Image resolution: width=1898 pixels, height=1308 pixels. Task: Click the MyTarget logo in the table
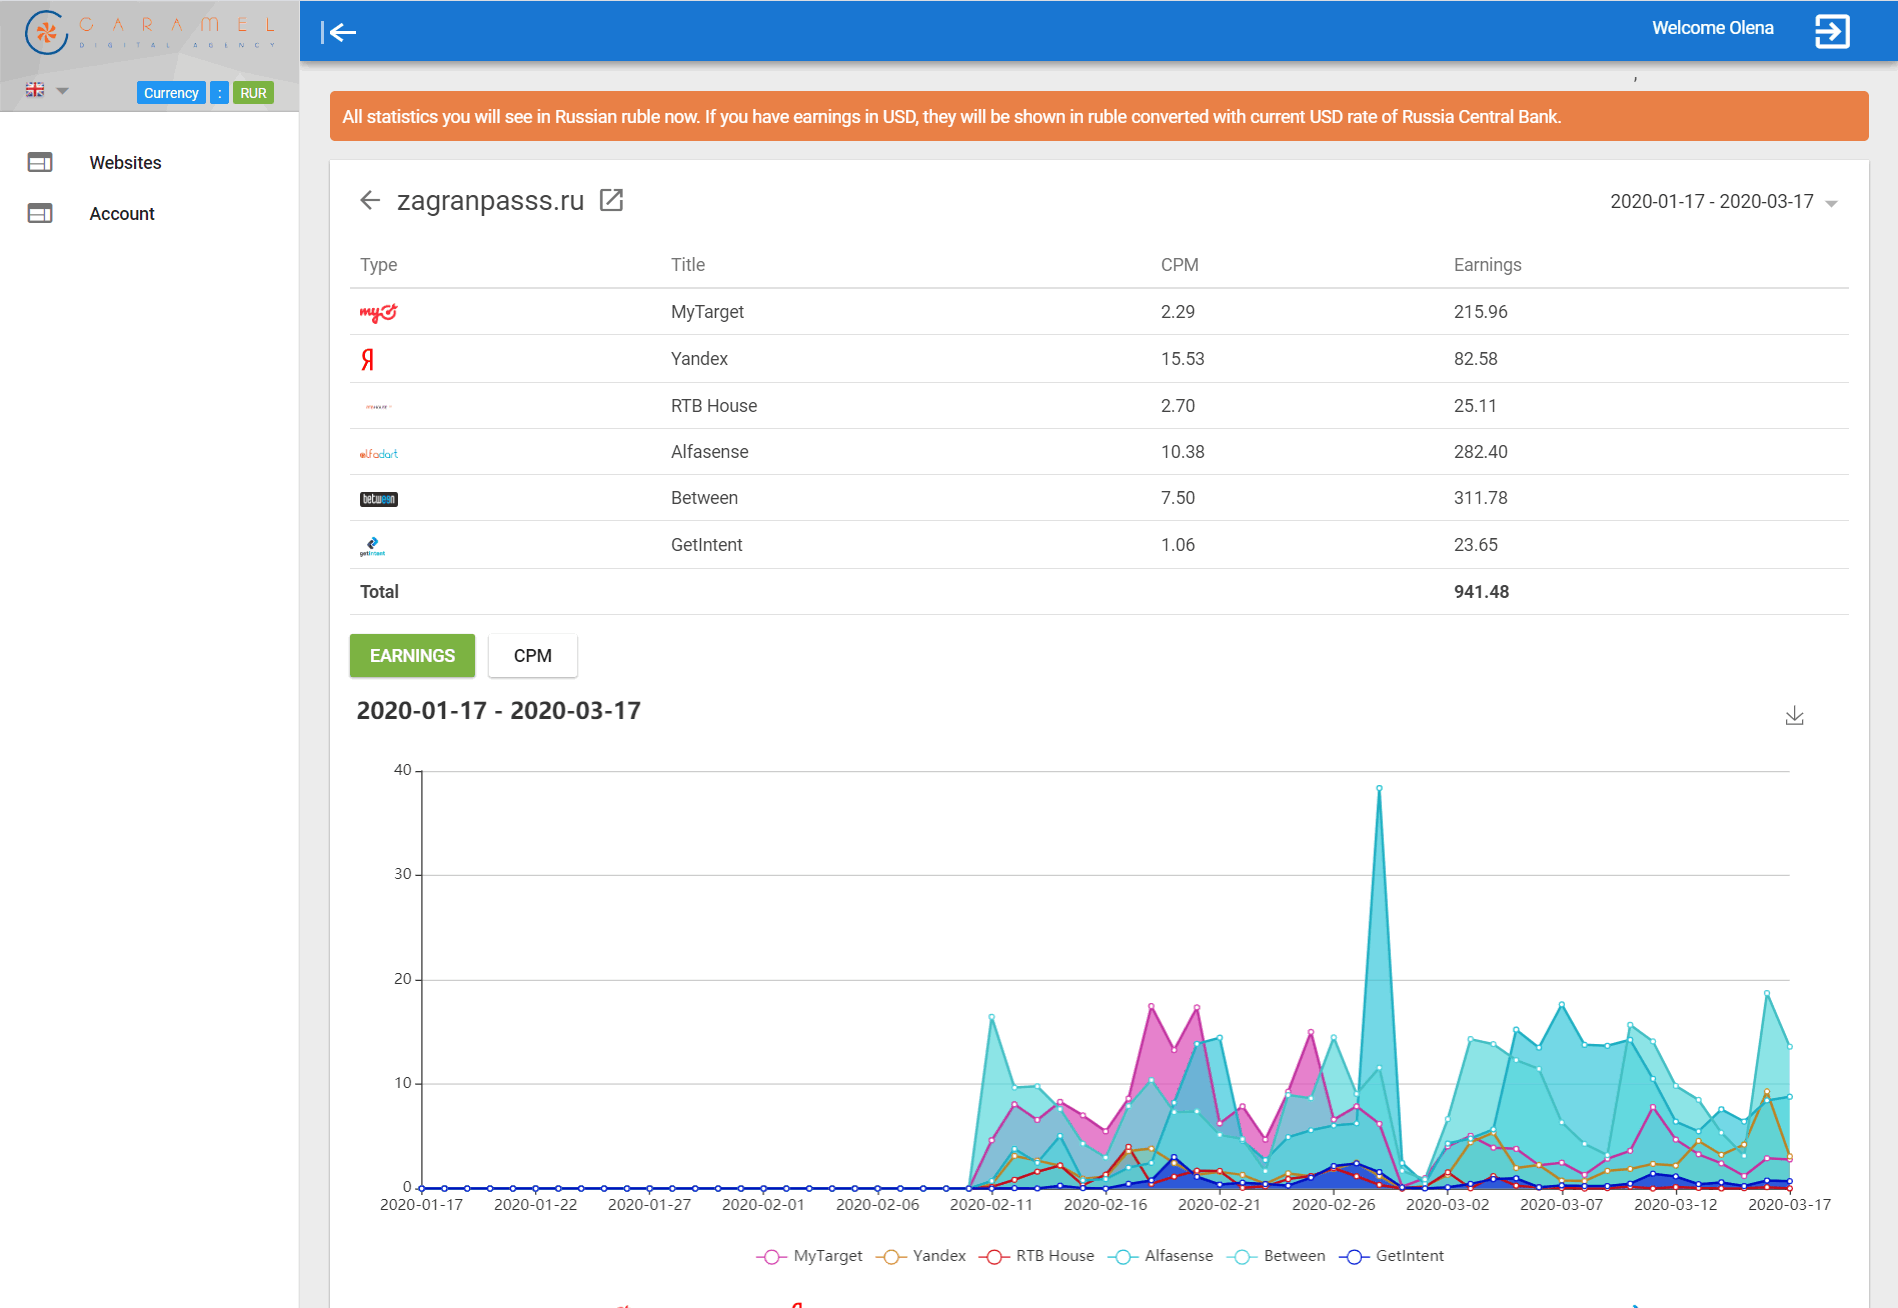tap(378, 312)
